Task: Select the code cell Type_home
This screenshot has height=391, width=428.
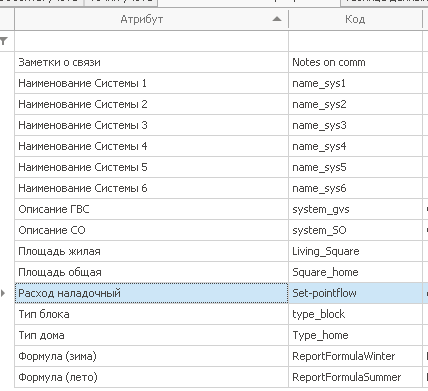Action: [355, 335]
